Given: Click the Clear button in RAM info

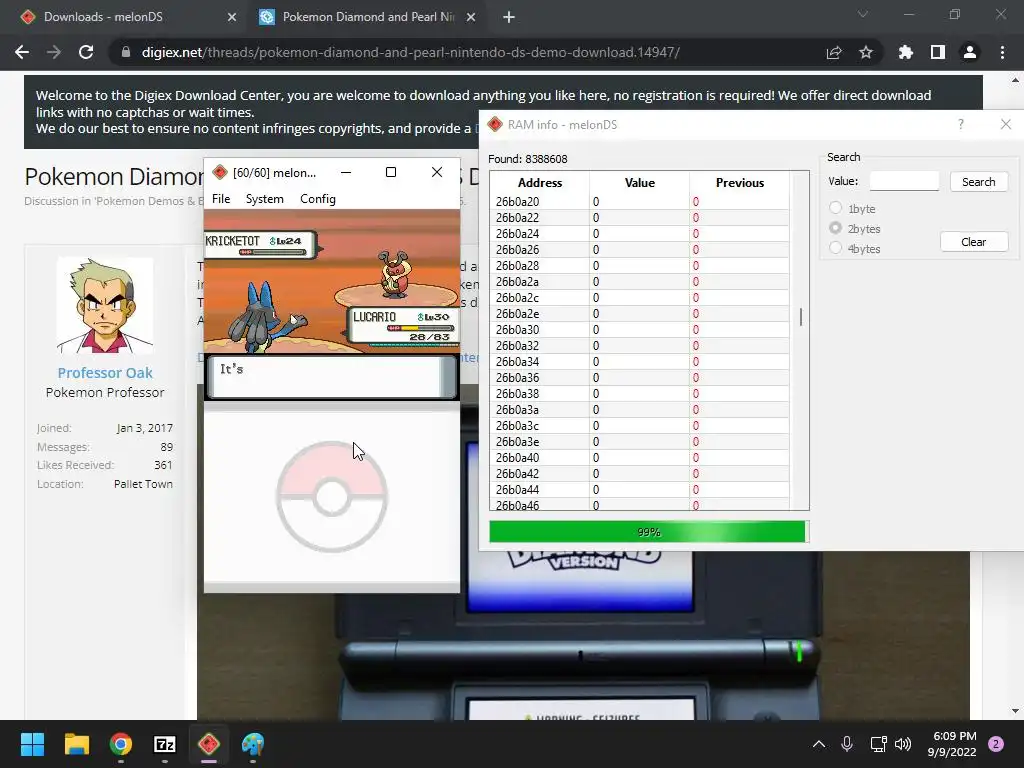Looking at the screenshot, I should [974, 242].
